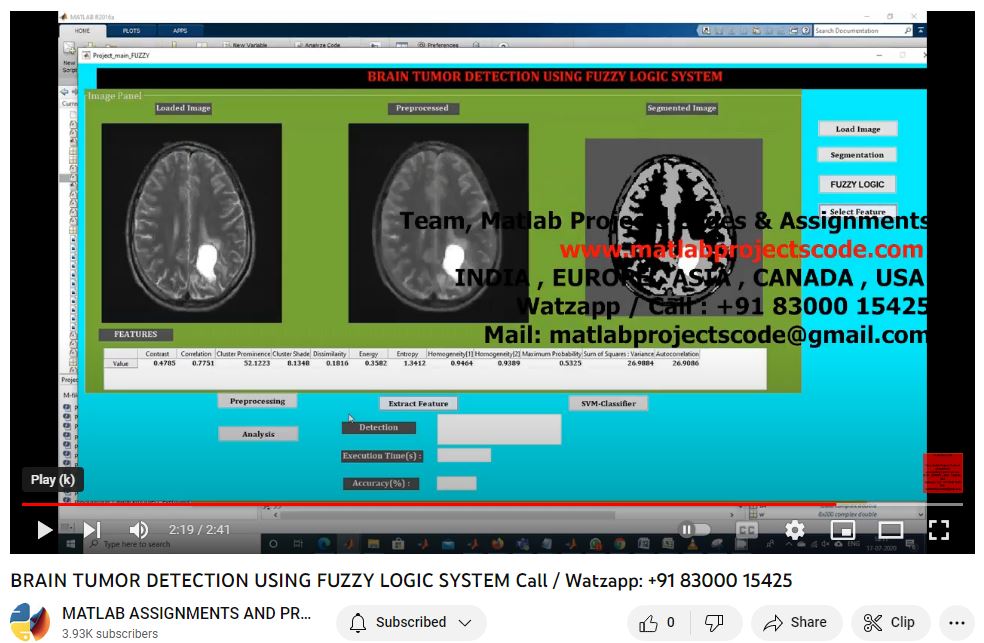This screenshot has width=984, height=643.
Task: Enter full screen mode
Action: click(938, 530)
